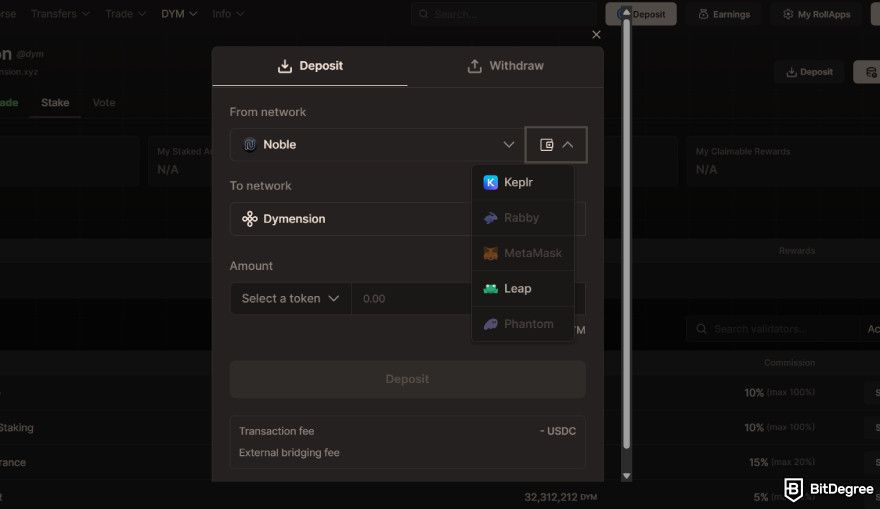Switch to the Vote tab
880x509 pixels.
[104, 103]
